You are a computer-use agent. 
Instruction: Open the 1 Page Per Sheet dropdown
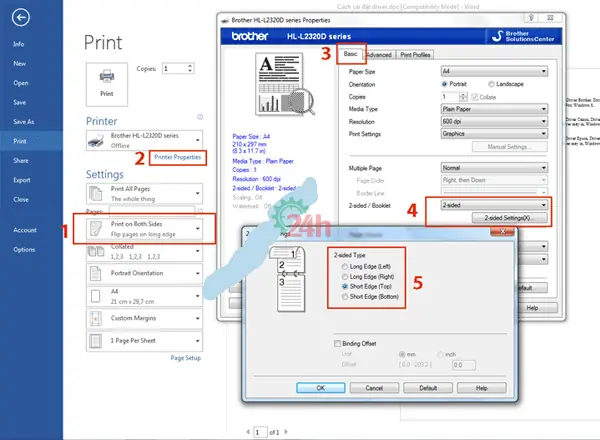coord(144,341)
